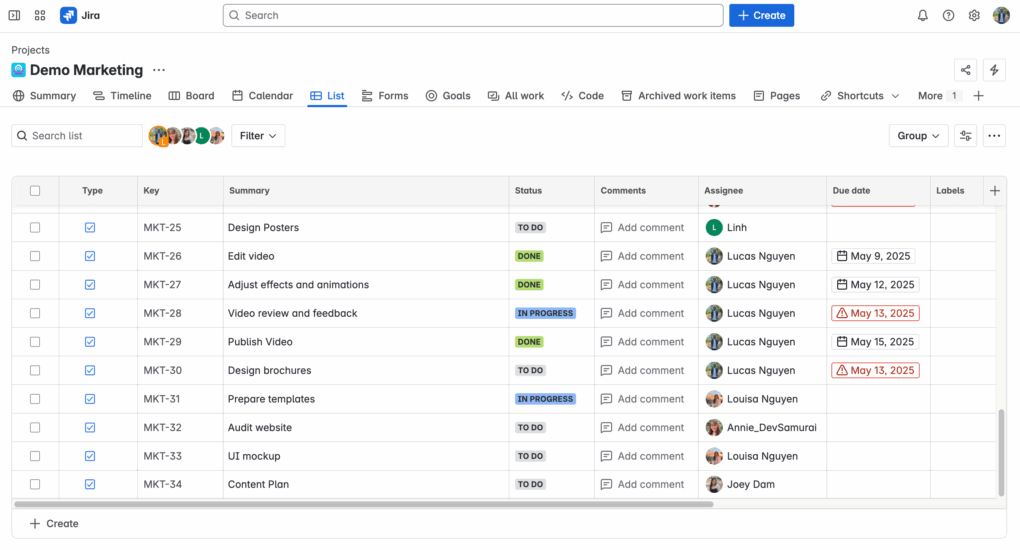Click the share icon button

click(965, 70)
